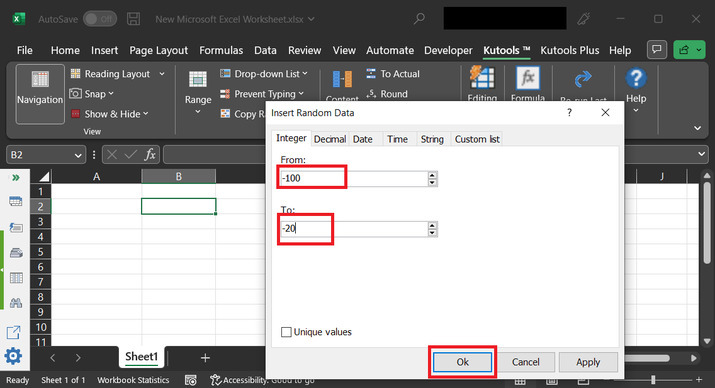Image resolution: width=715 pixels, height=388 pixels.
Task: Select the Sheet1 tab
Action: pyautogui.click(x=141, y=357)
